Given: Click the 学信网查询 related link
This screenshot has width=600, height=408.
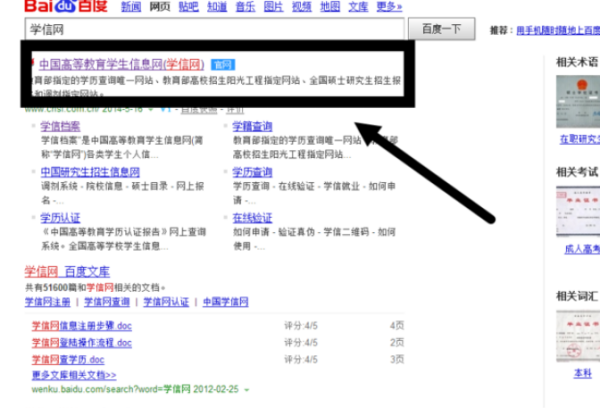Looking at the screenshot, I should (107, 302).
